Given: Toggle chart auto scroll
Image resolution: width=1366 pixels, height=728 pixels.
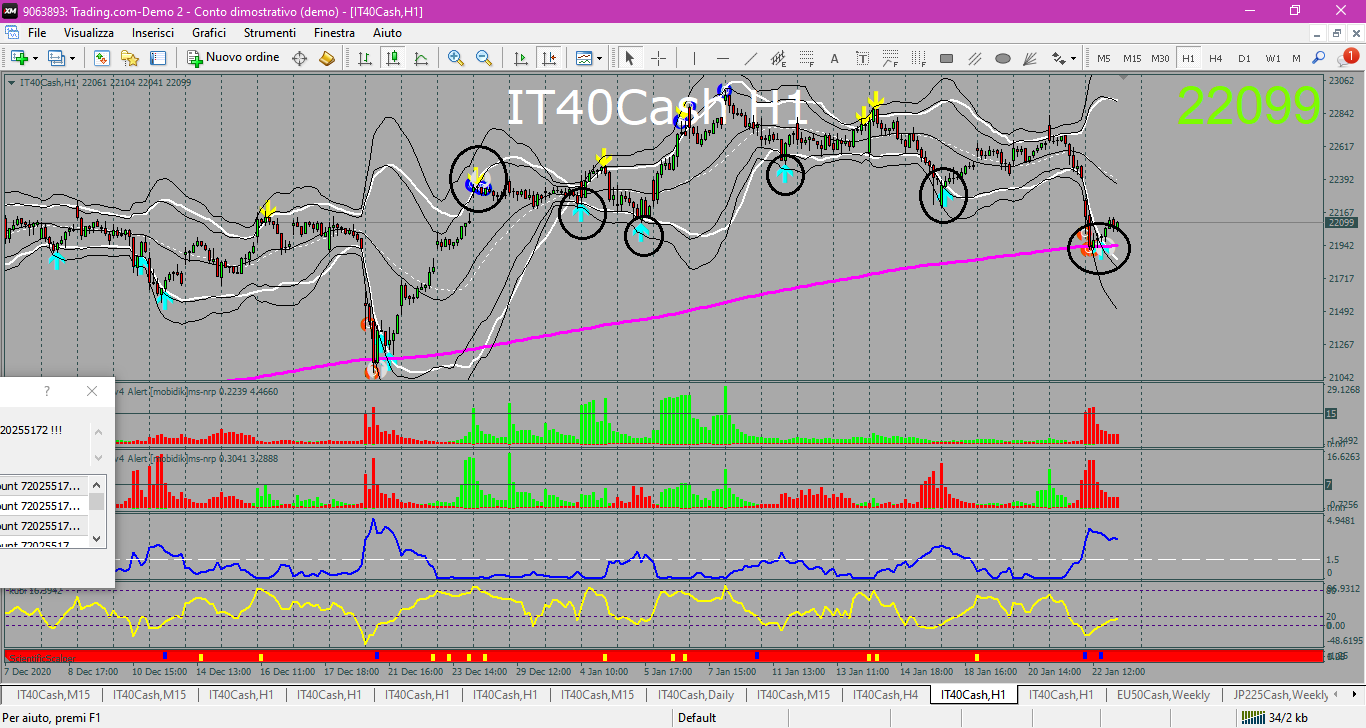Looking at the screenshot, I should click(520, 58).
